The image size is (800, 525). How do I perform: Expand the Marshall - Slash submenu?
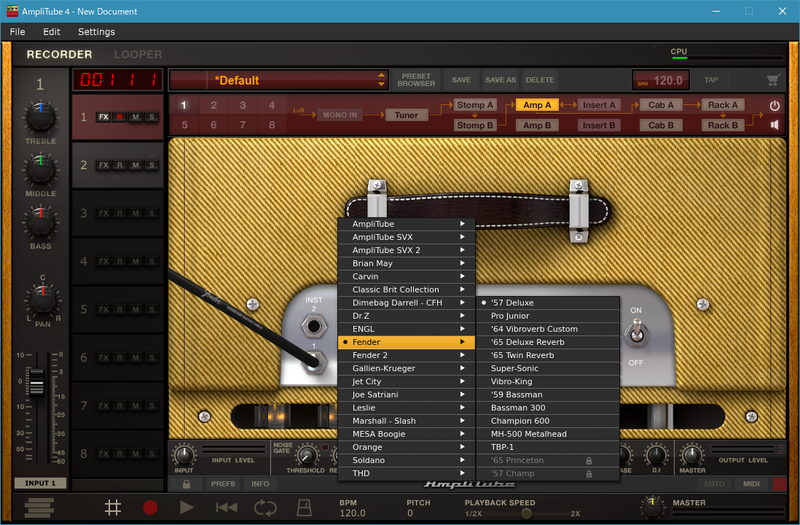click(x=407, y=421)
